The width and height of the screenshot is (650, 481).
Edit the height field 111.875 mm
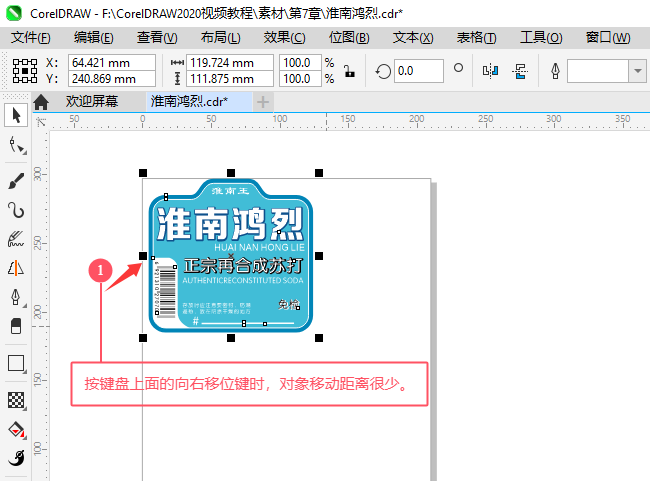pos(230,79)
